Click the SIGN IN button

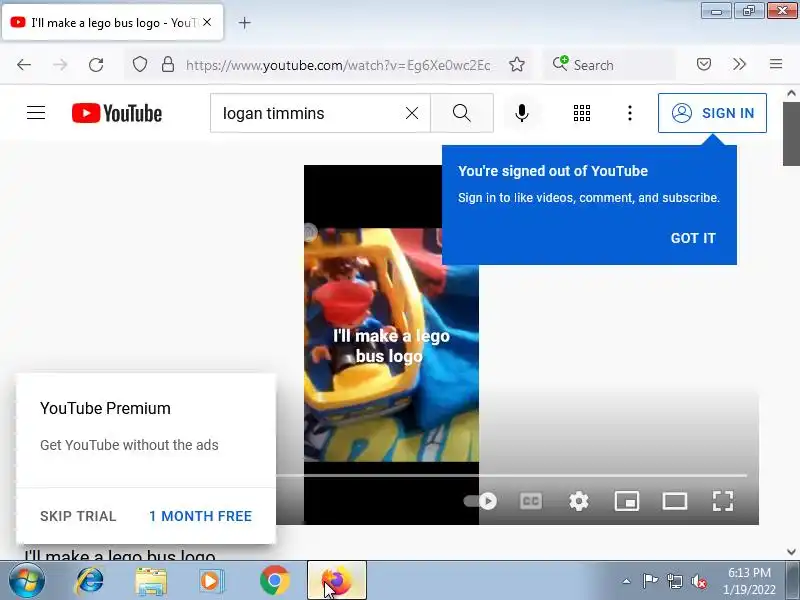(x=712, y=113)
